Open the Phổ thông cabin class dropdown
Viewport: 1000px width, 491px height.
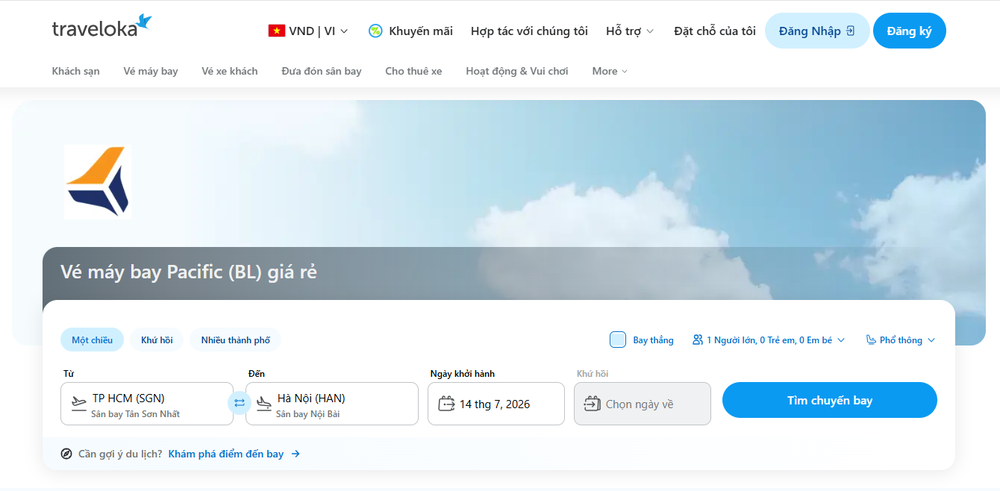(x=901, y=340)
